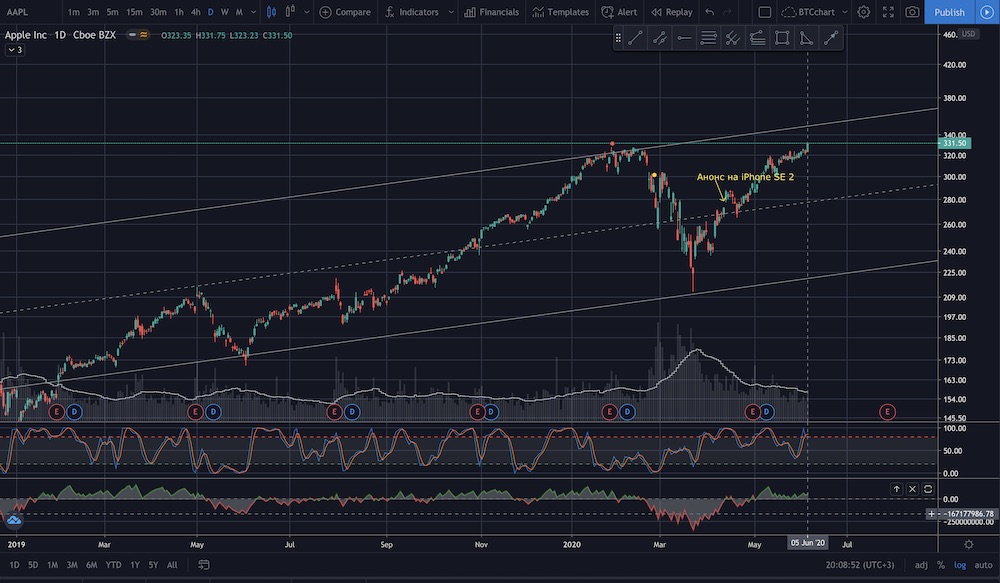Select the D daily timeframe
This screenshot has width=1000, height=583.
click(x=210, y=11)
